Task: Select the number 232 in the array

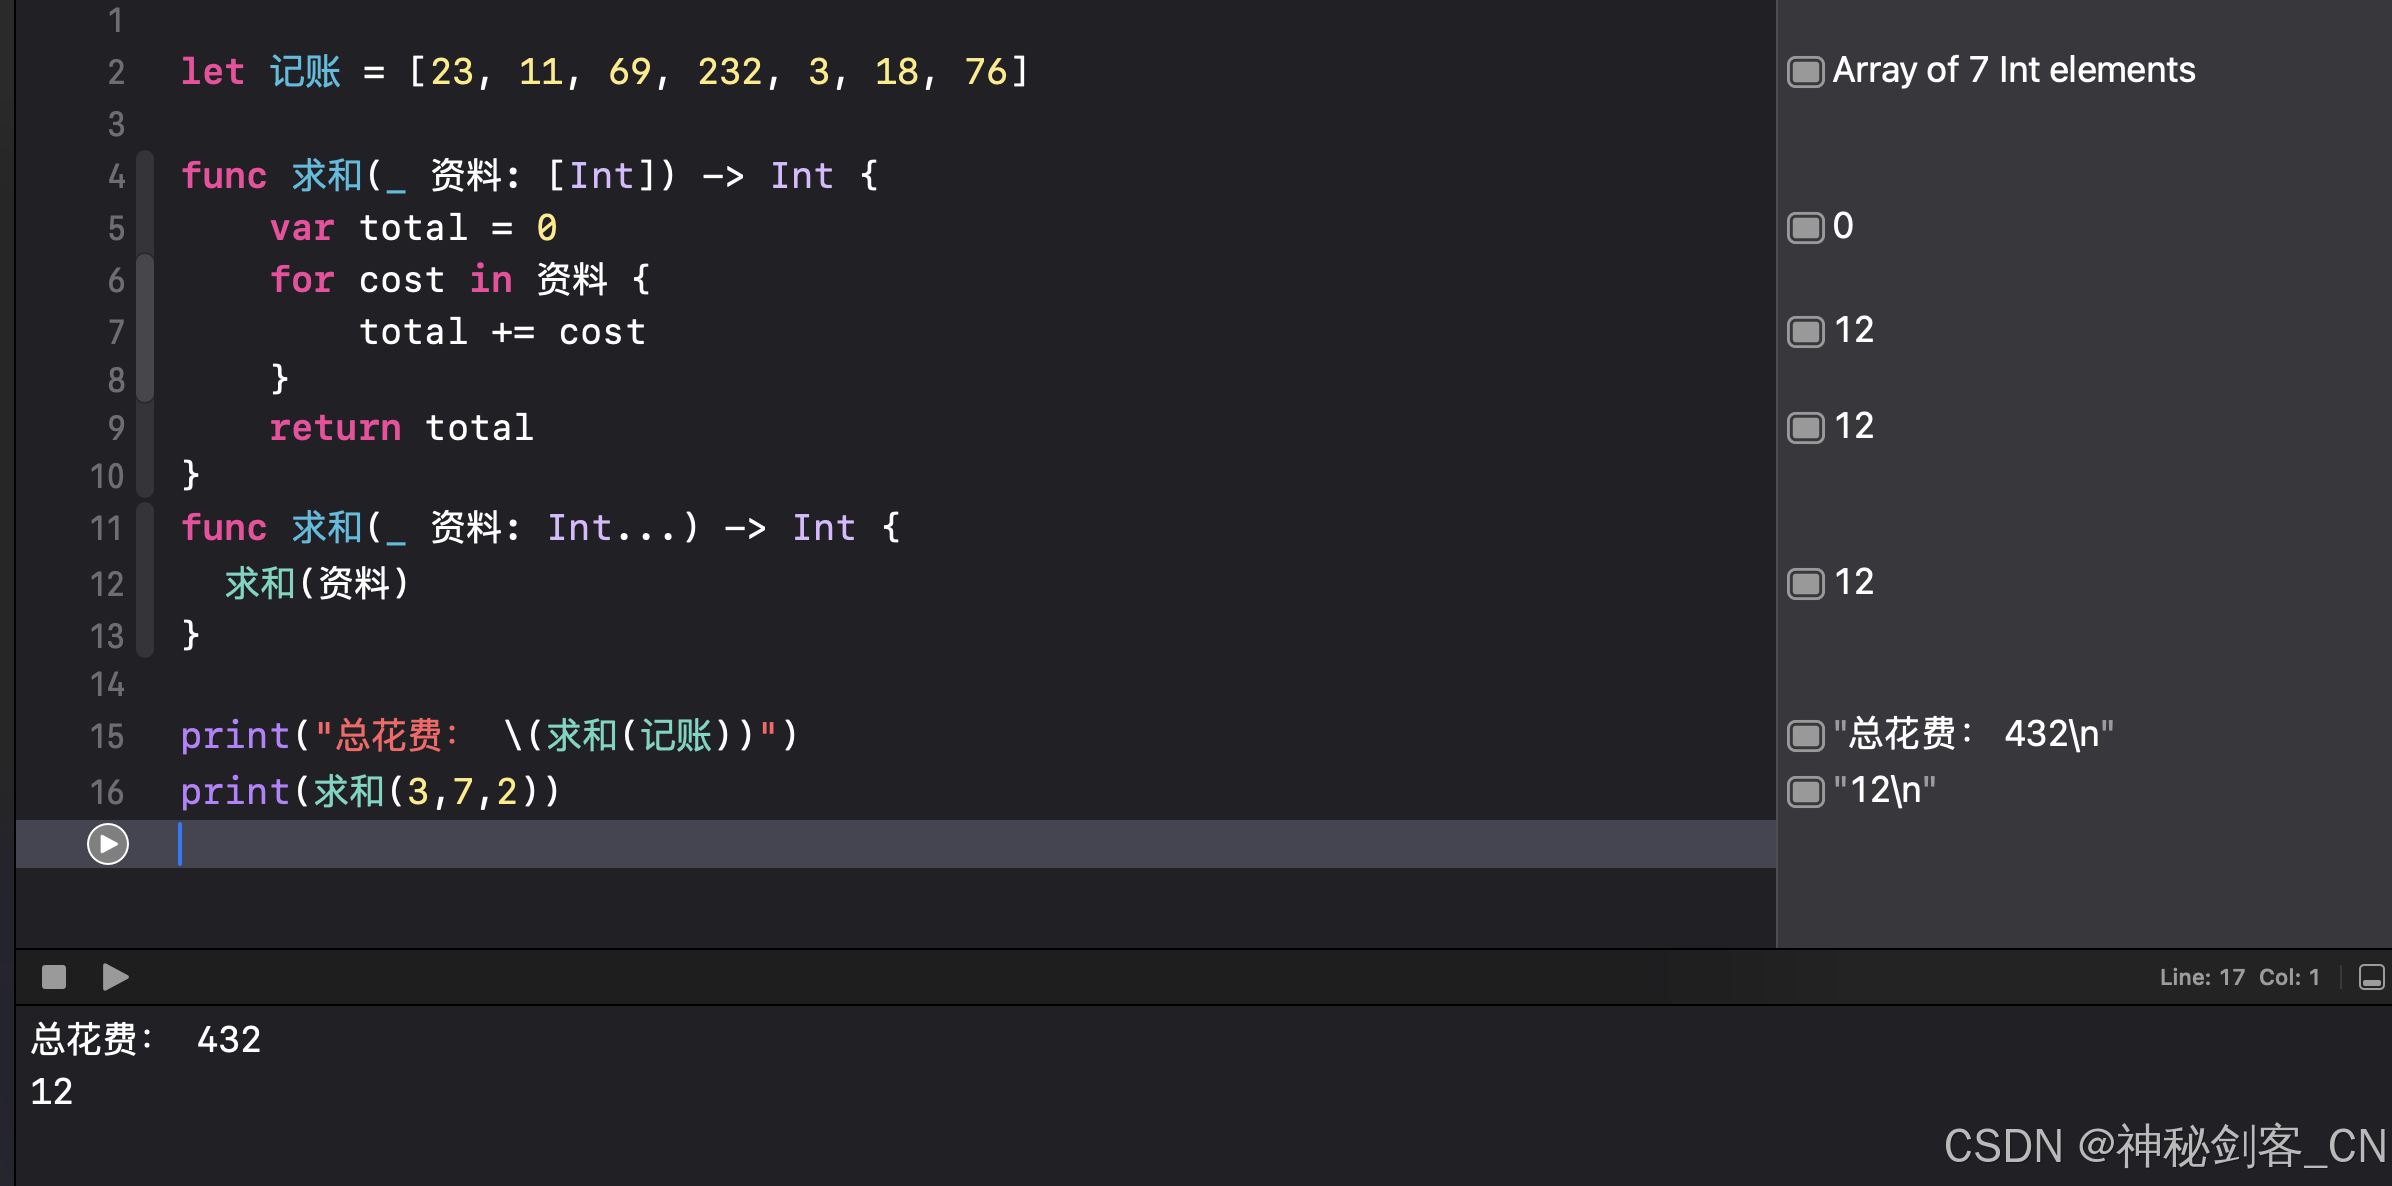Action: (730, 72)
